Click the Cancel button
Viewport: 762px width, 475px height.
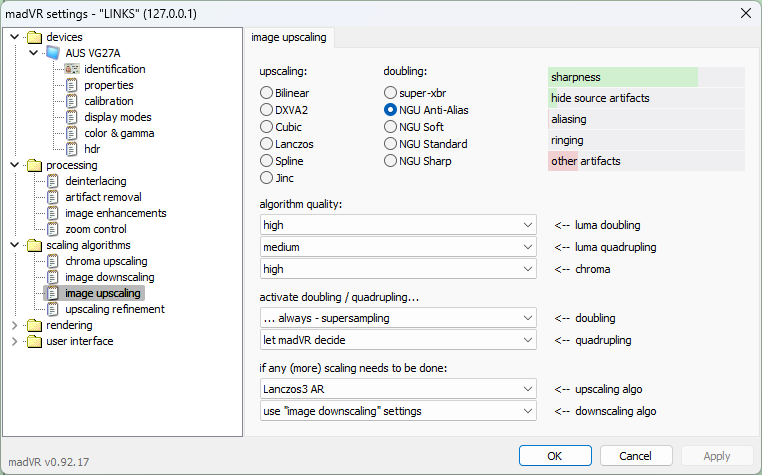pos(636,456)
